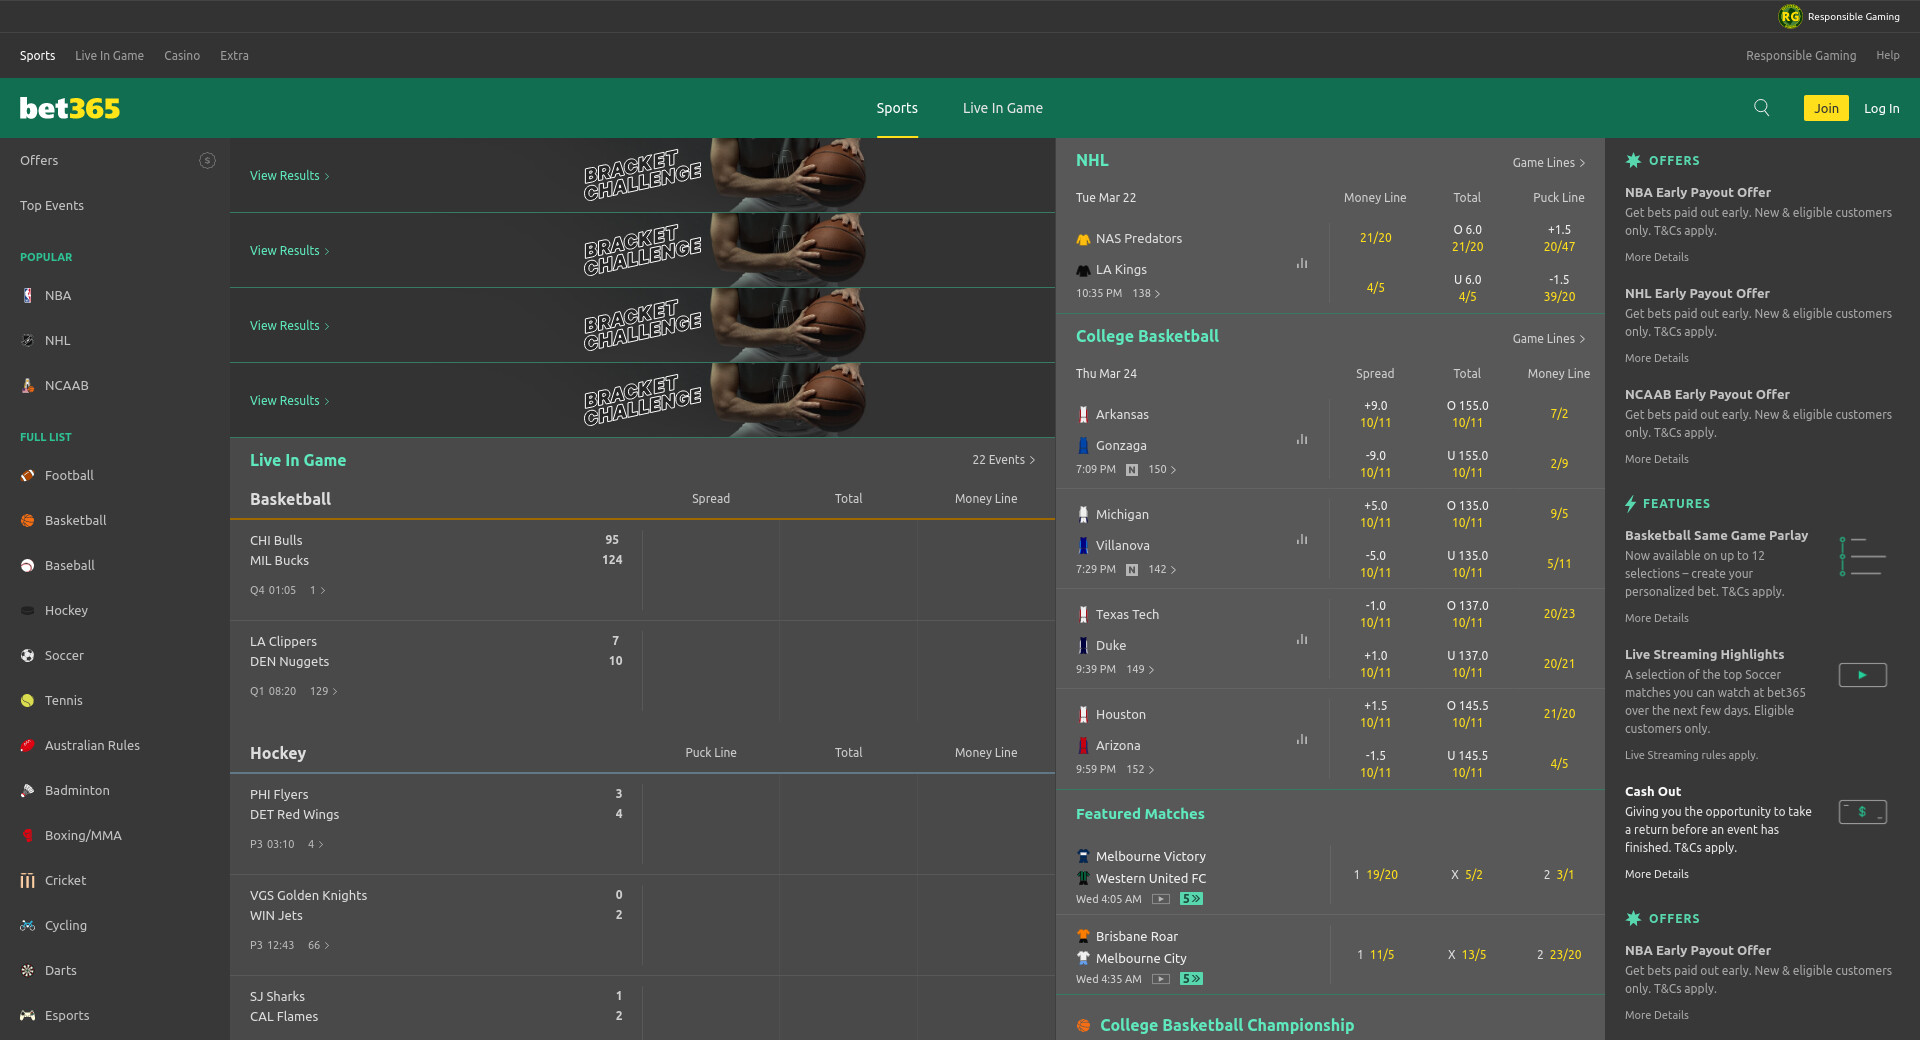1920x1040 pixels.
Task: Select Cricket in the sports list
Action: pos(65,880)
